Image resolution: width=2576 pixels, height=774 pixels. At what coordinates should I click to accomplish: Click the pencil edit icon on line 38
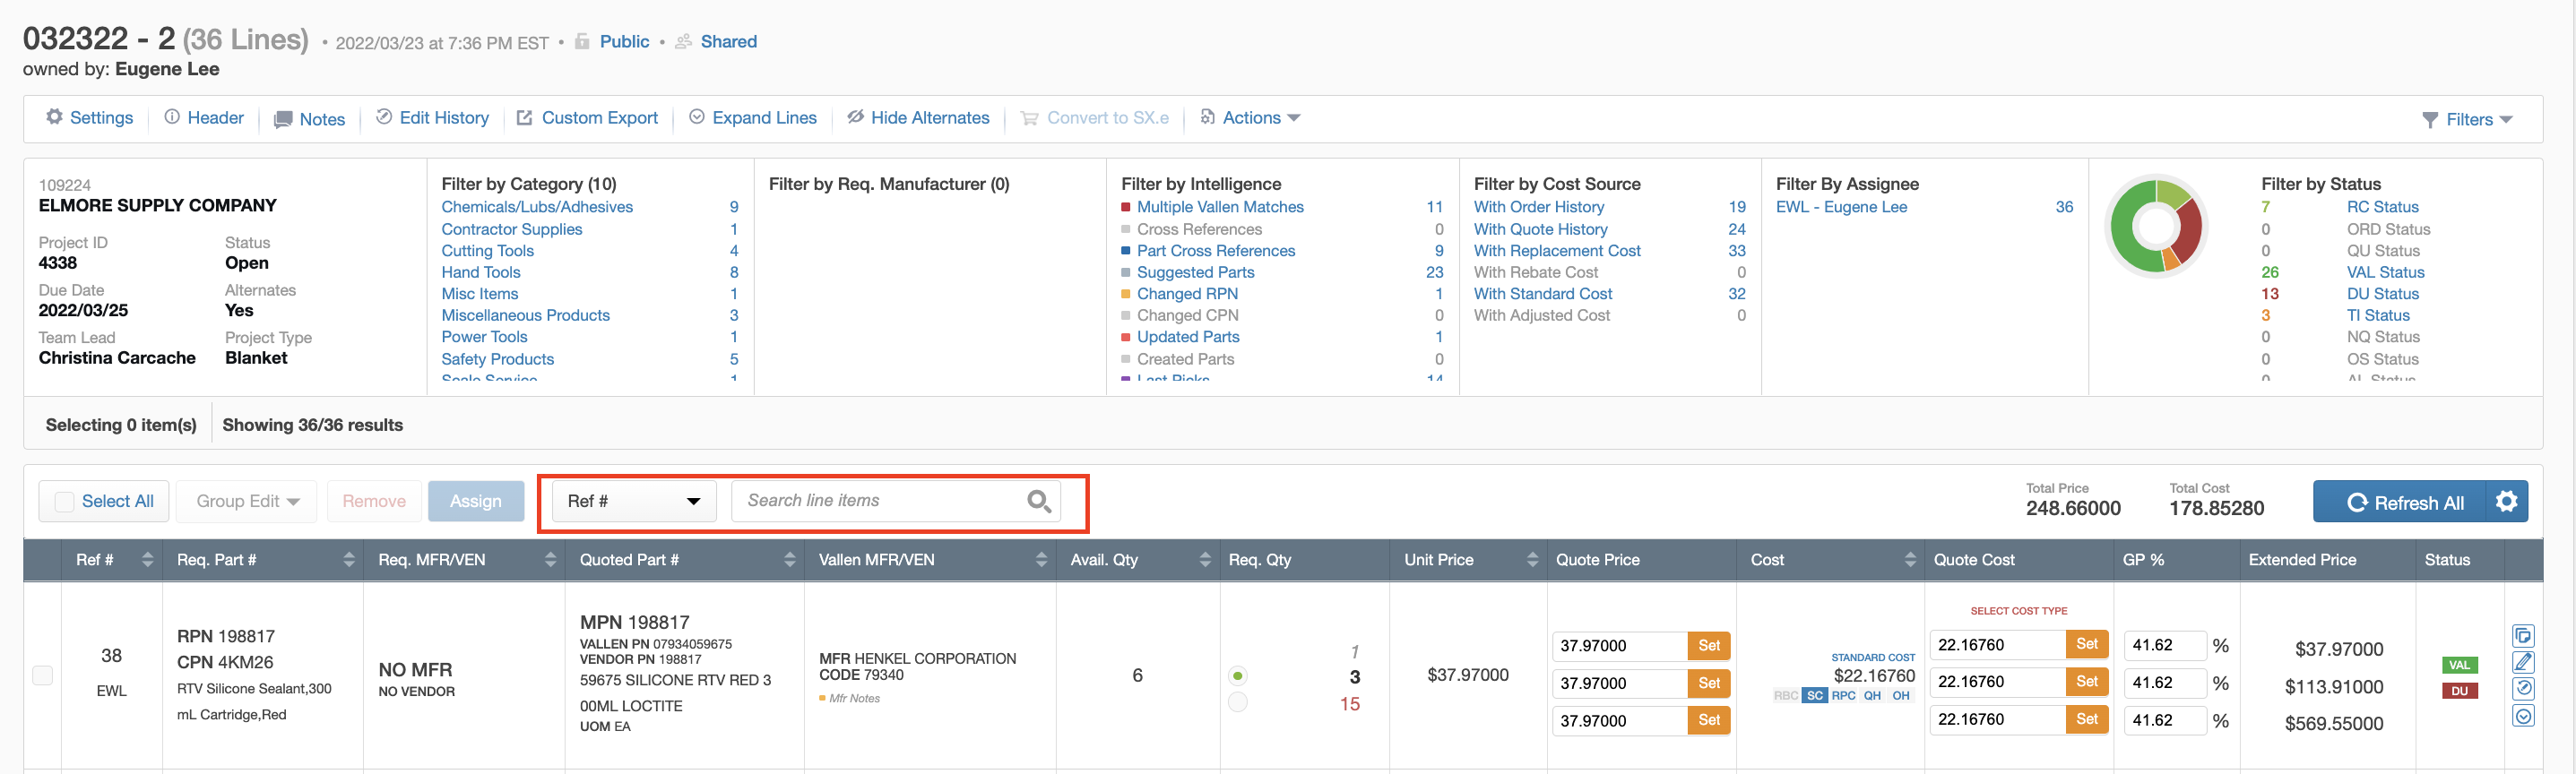point(2522,662)
